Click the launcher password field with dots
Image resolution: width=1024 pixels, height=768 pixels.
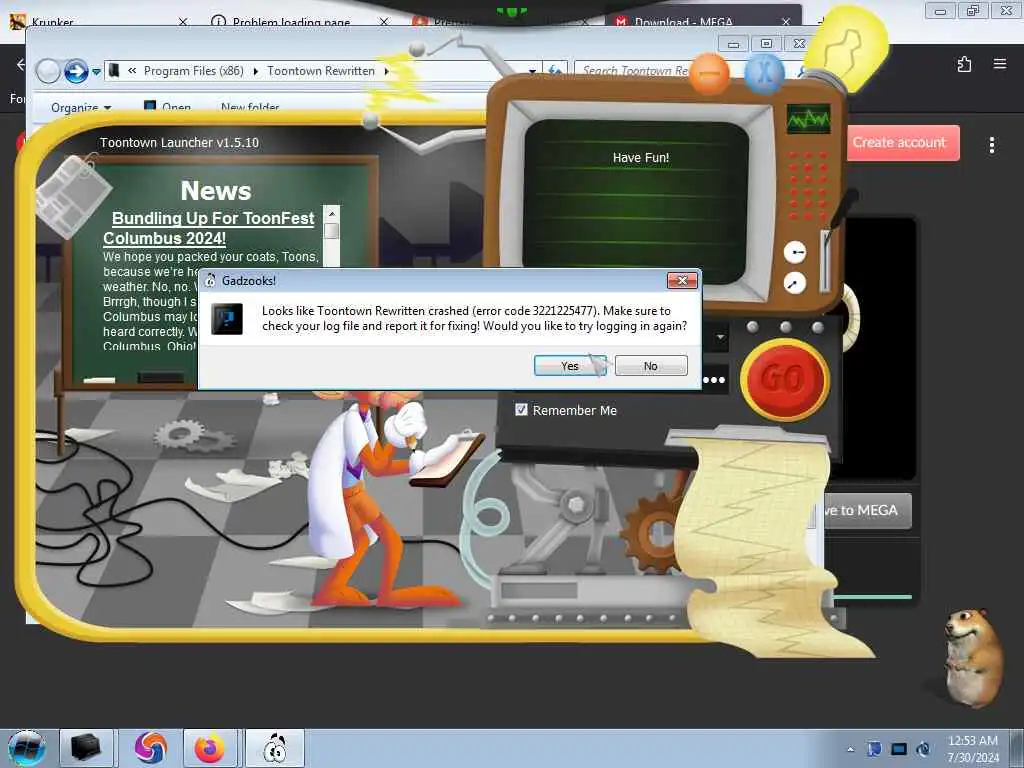[714, 379]
